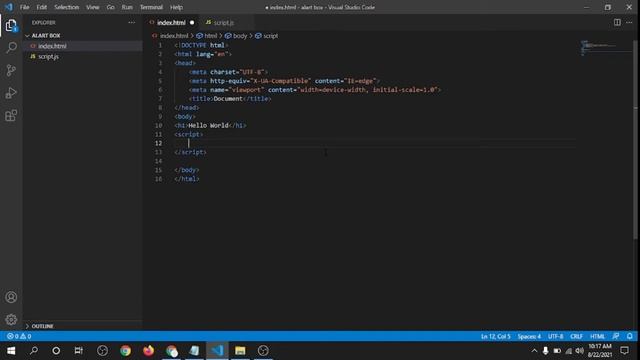640x360 pixels.
Task: Click the editor minimap preview
Action: 606,48
